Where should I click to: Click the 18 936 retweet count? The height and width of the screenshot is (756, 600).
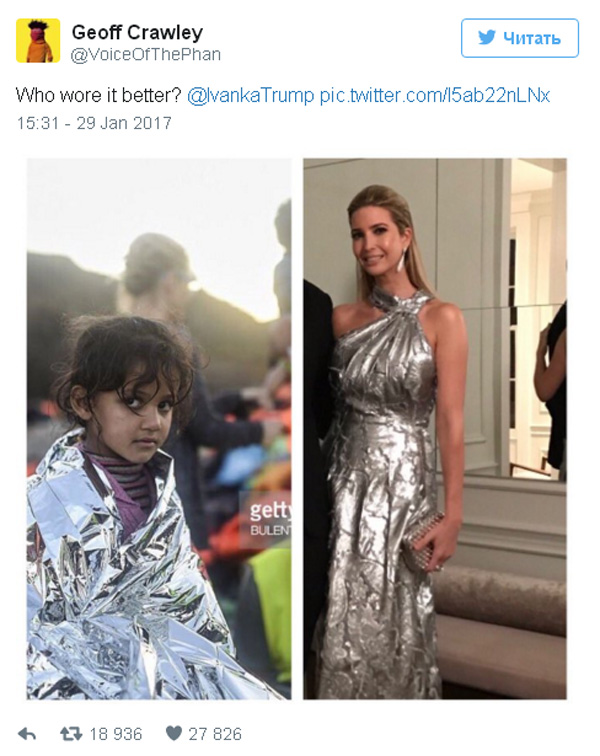116,734
